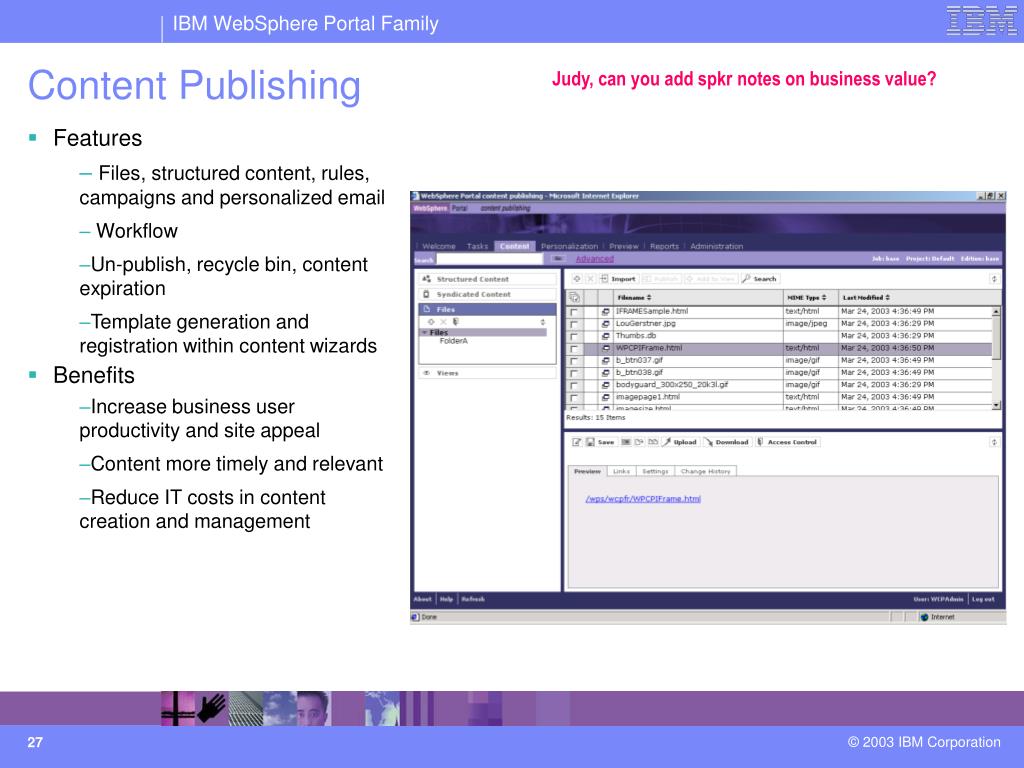The width and height of the screenshot is (1024, 768).
Task: Click the Files section page icon
Action: coord(426,309)
